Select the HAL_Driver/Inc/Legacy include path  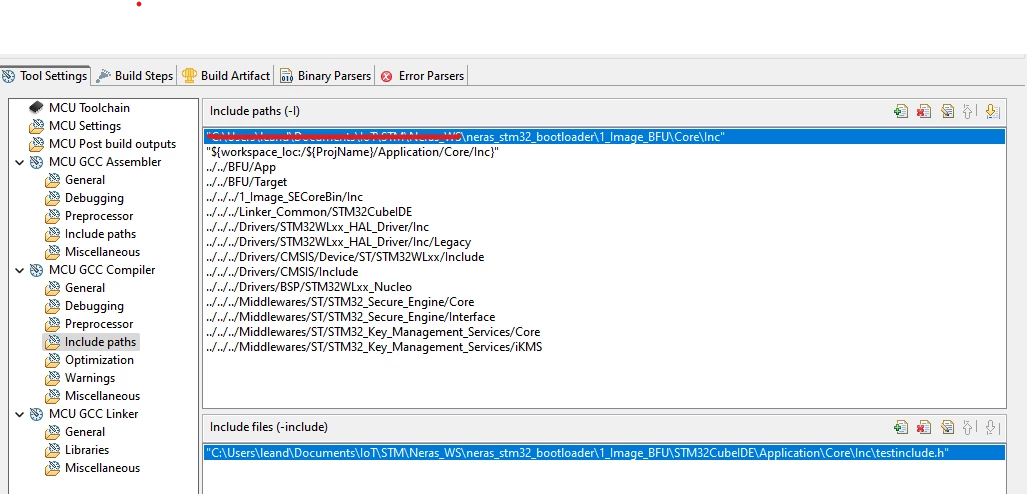click(604, 242)
